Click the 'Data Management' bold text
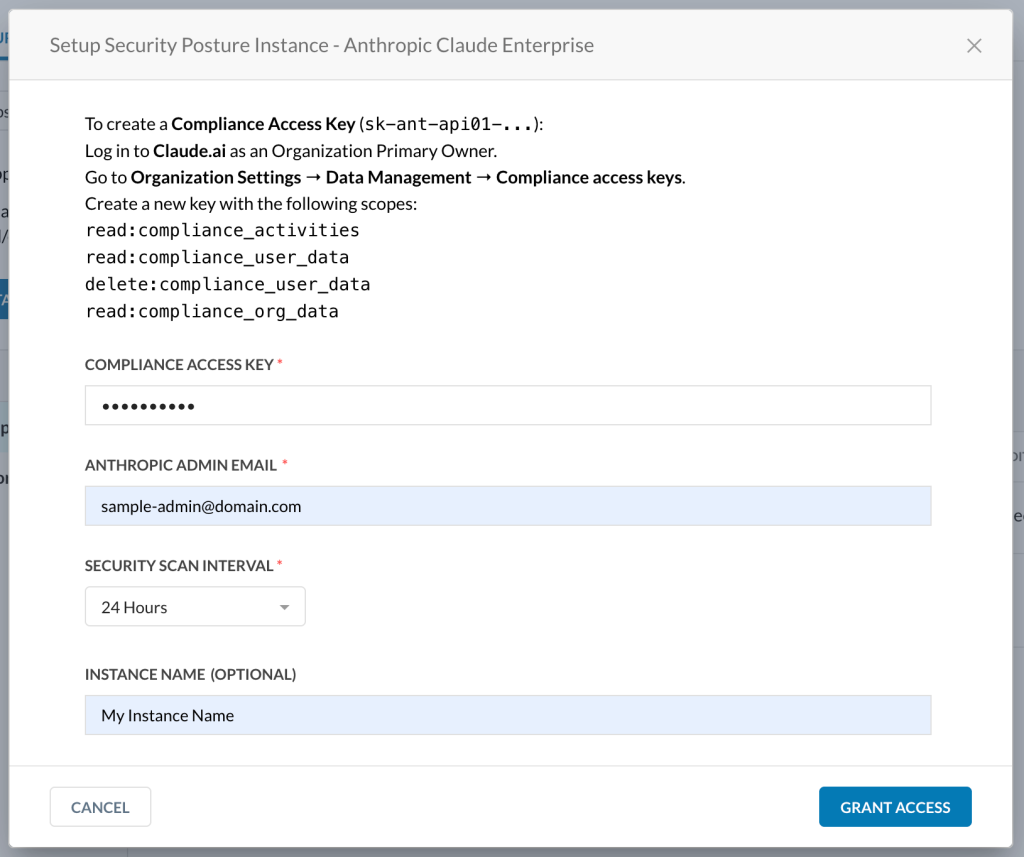1024x857 pixels. point(398,178)
